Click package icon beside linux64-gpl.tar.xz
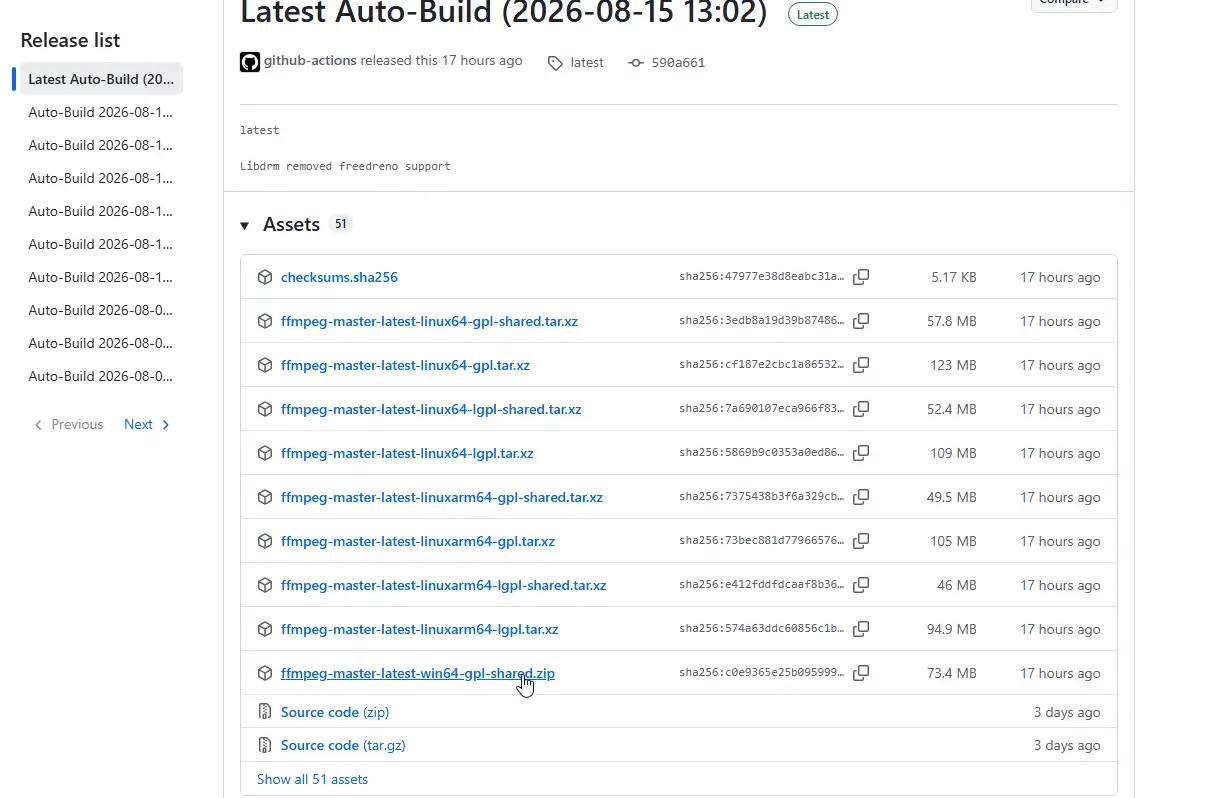Screen dimensions: 1224x798 (265, 365)
